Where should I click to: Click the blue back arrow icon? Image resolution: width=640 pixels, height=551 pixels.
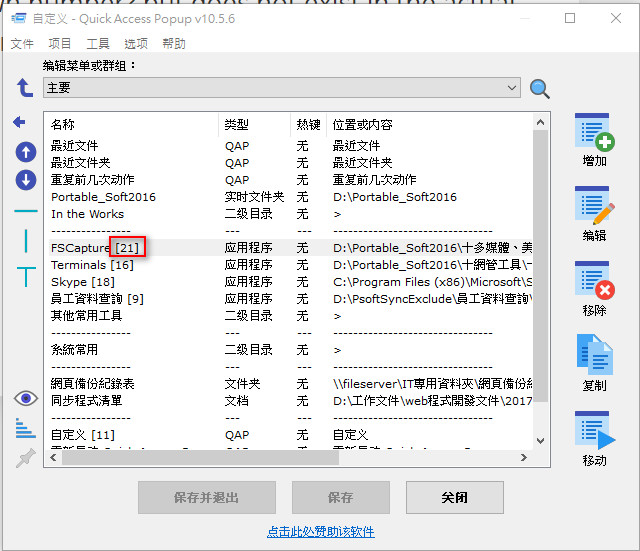tap(19, 122)
